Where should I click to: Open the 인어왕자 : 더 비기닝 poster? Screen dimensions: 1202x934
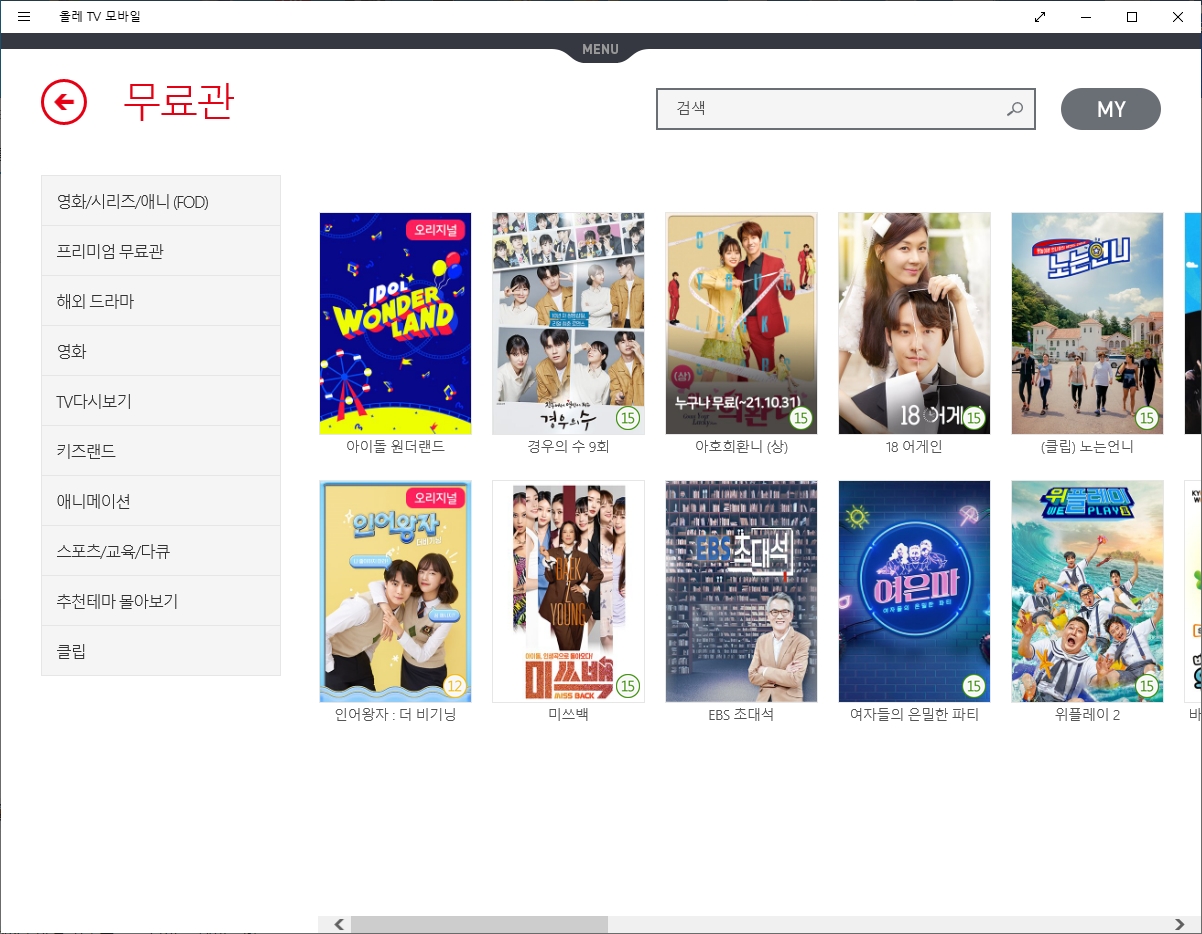tap(395, 591)
